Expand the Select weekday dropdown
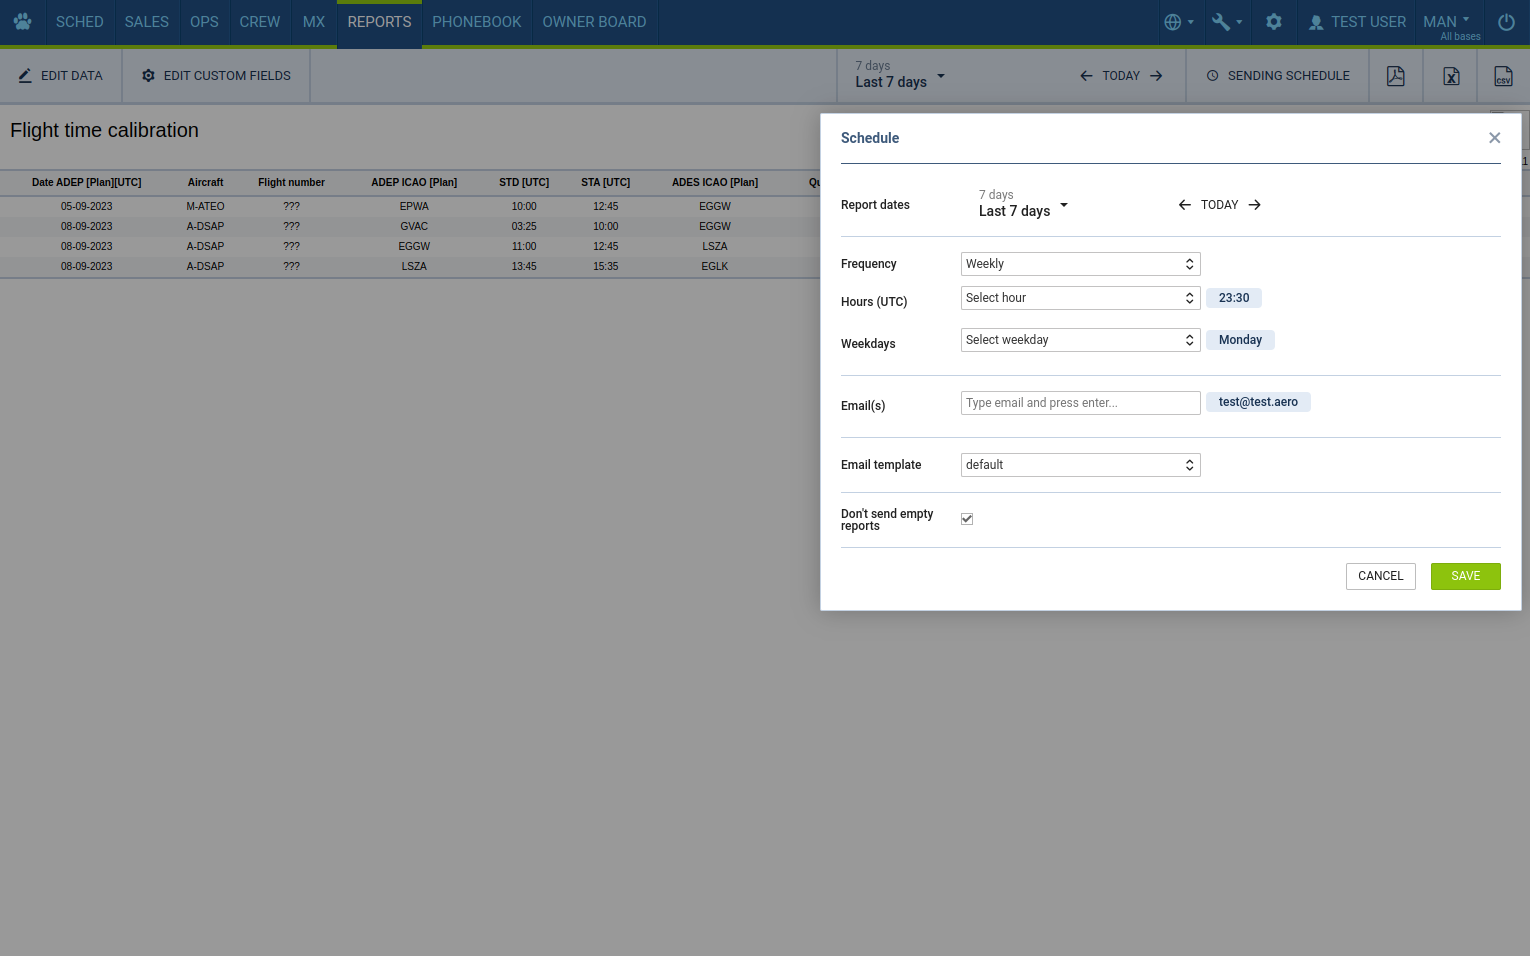 pos(1080,340)
